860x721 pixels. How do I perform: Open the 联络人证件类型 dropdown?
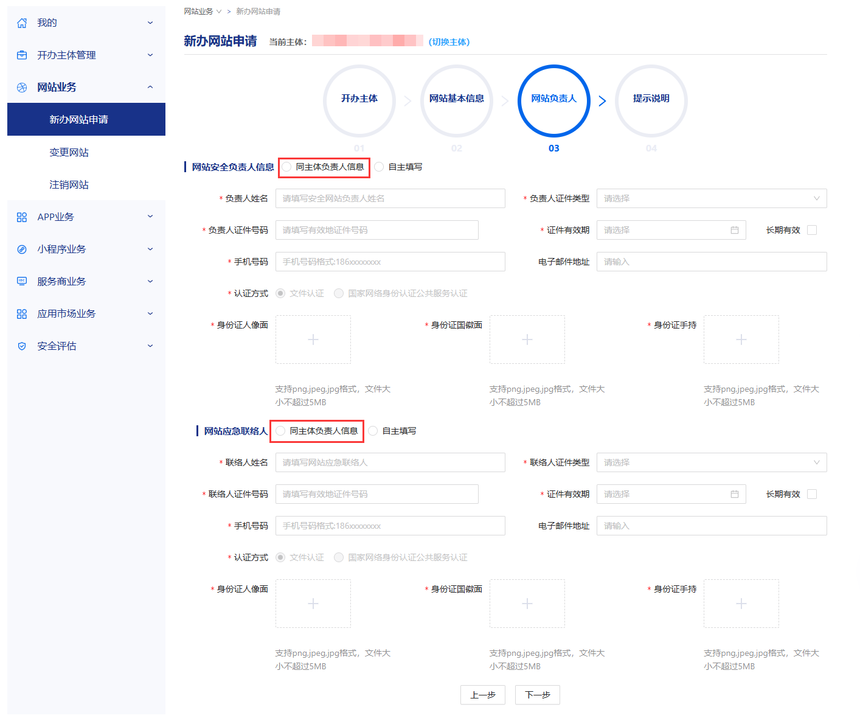(711, 463)
